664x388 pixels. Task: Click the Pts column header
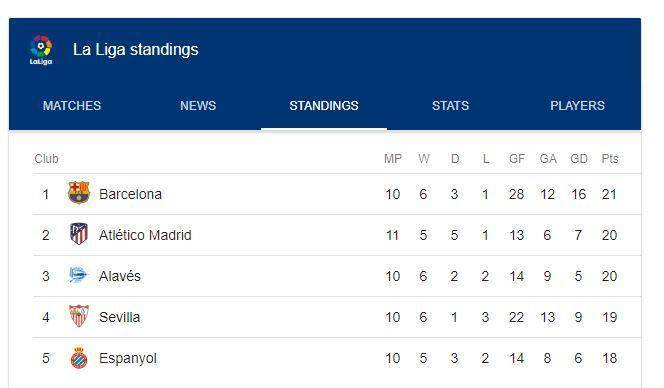(x=610, y=159)
